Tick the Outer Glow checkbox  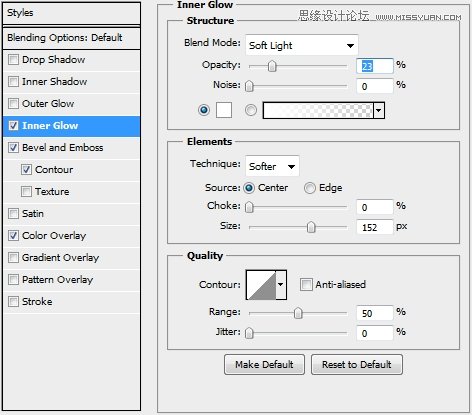click(x=13, y=103)
